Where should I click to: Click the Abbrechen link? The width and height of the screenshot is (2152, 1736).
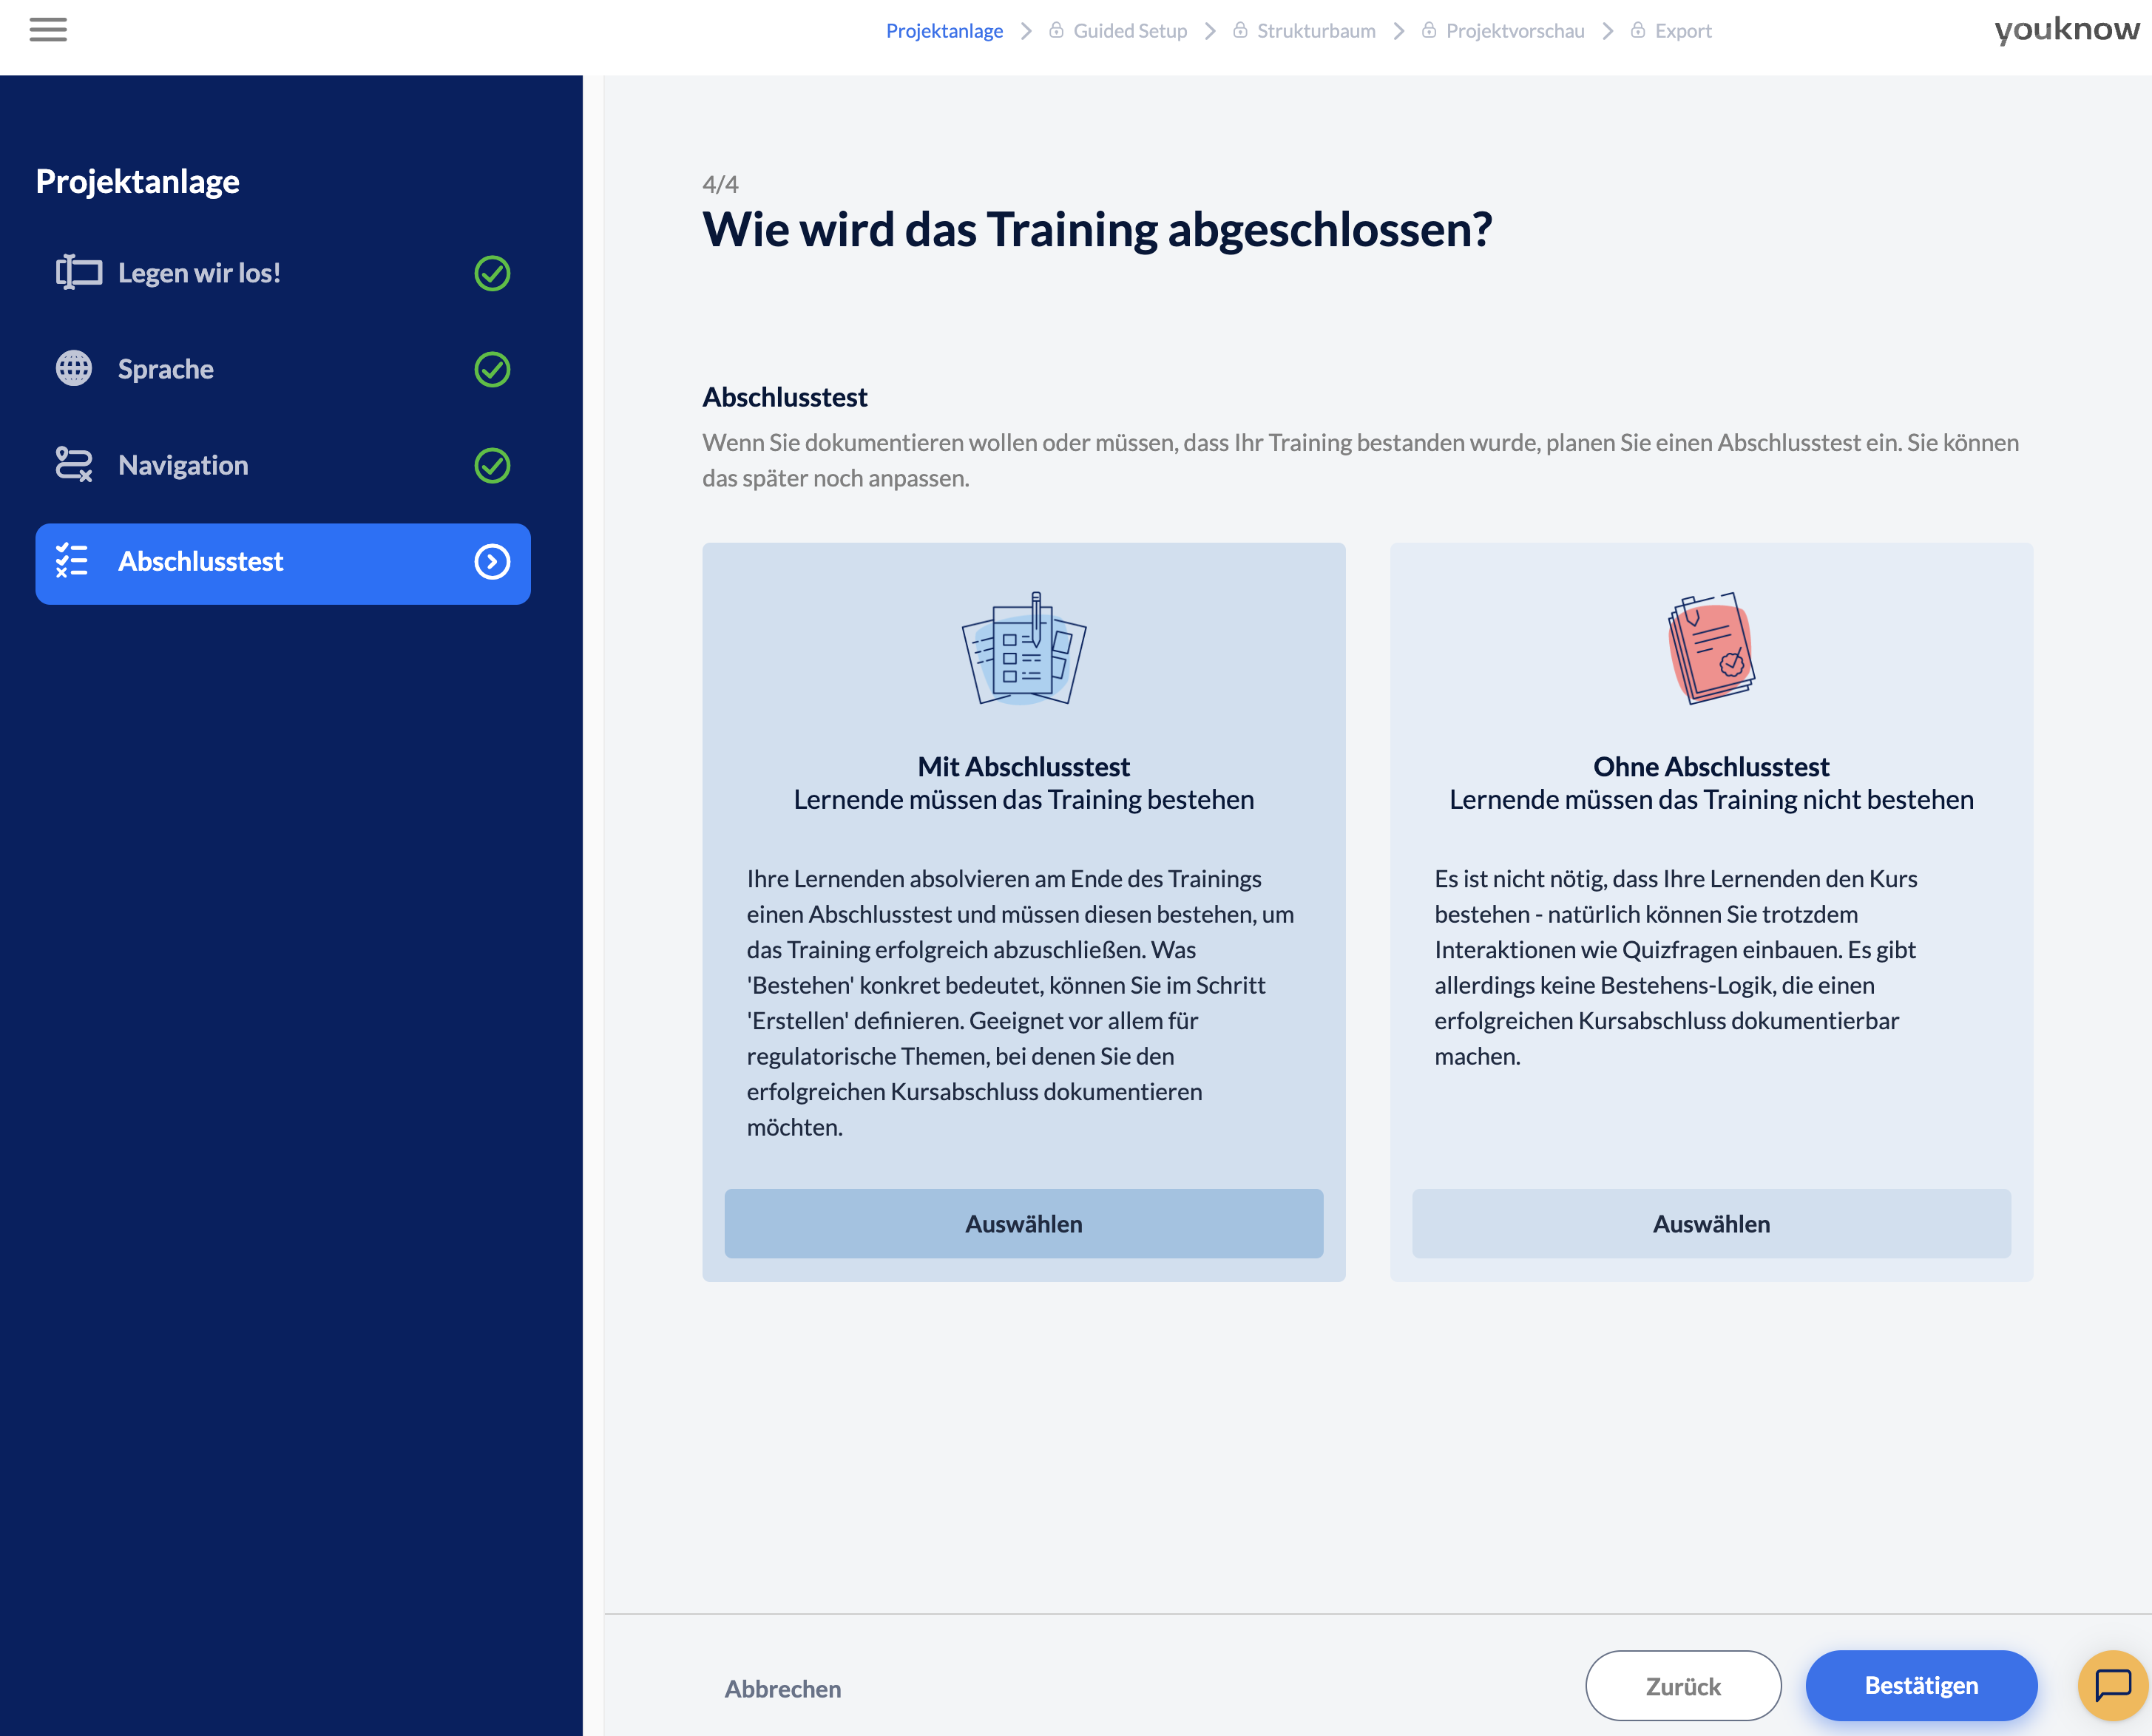coord(782,1689)
